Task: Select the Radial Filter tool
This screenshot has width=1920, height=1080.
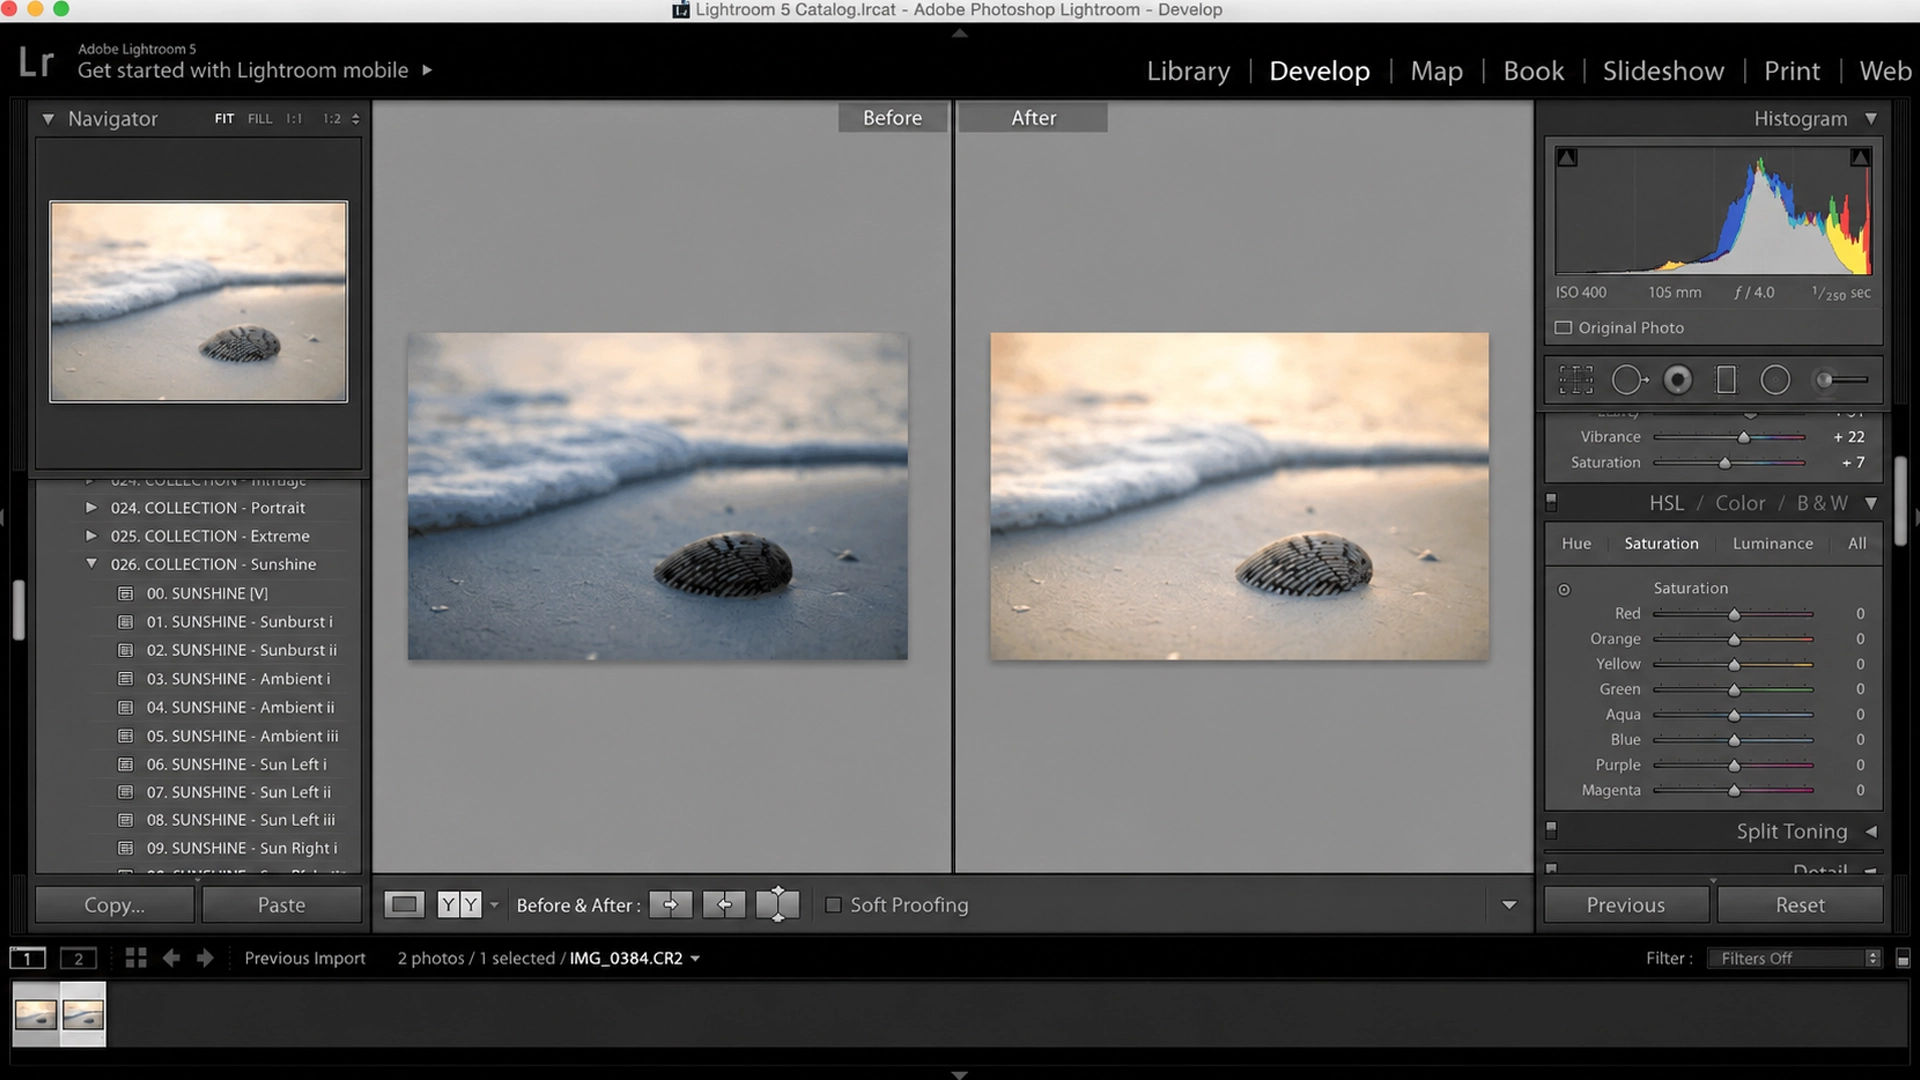Action: [1775, 380]
